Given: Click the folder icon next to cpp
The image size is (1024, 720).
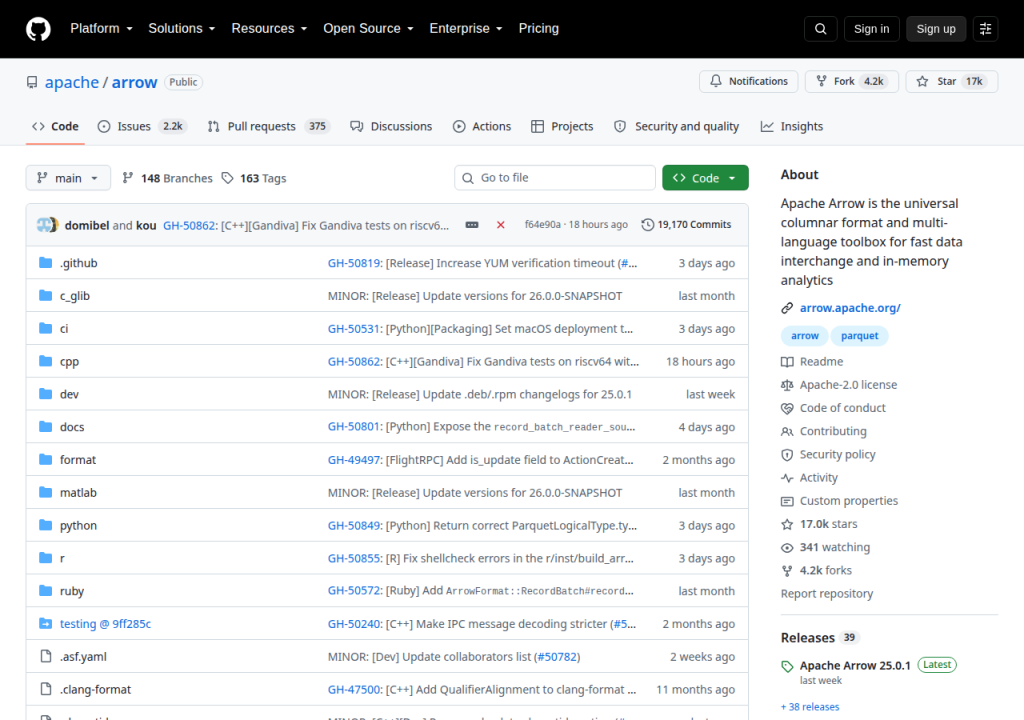Looking at the screenshot, I should (45, 361).
